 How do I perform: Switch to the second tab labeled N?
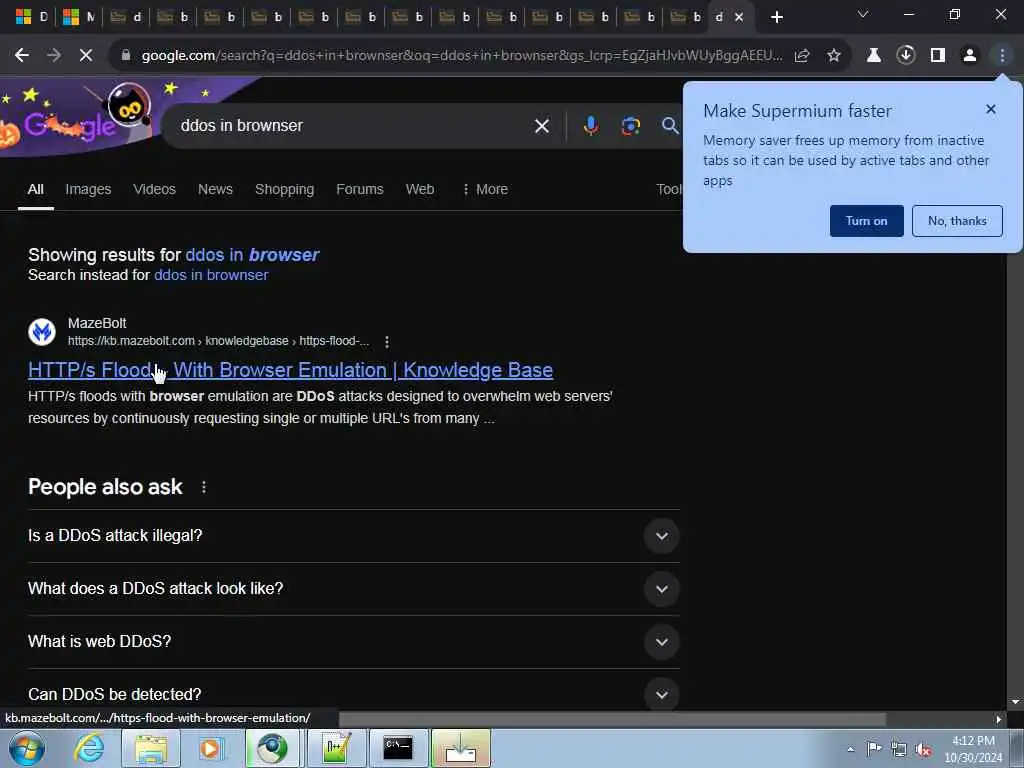pyautogui.click(x=79, y=17)
